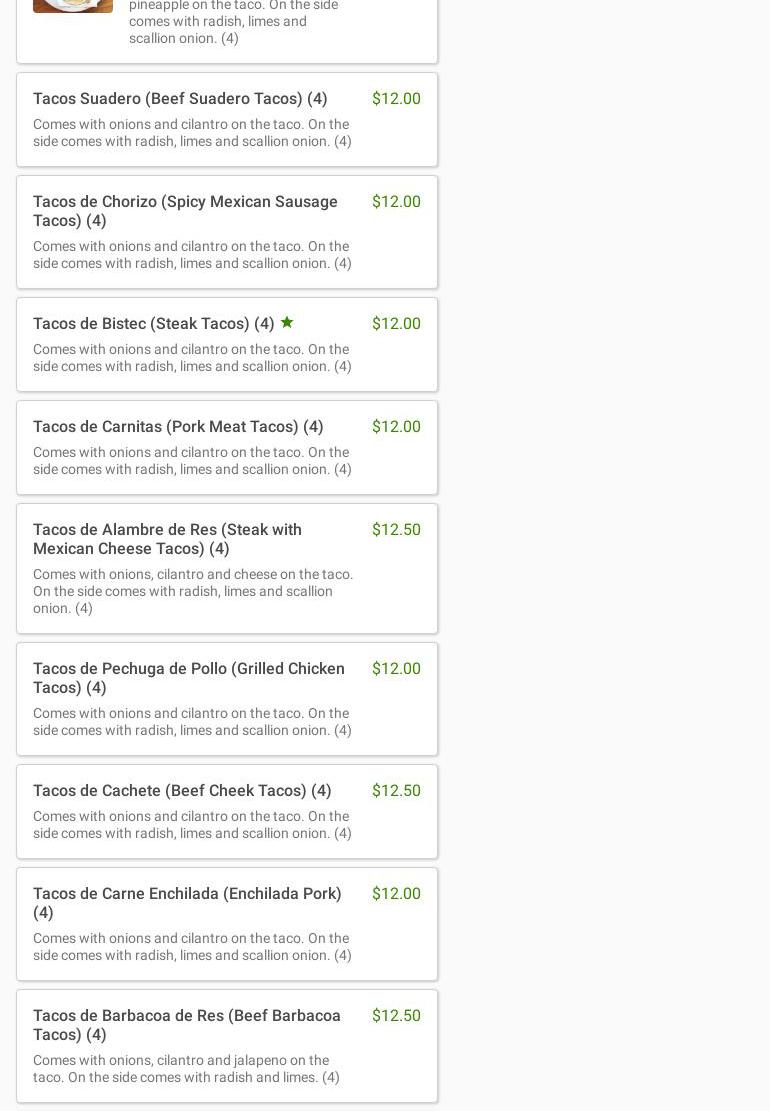
Task: Open Tacos de Chorizo (Spicy Mexican Sausage Tacos)
Action: [185, 211]
